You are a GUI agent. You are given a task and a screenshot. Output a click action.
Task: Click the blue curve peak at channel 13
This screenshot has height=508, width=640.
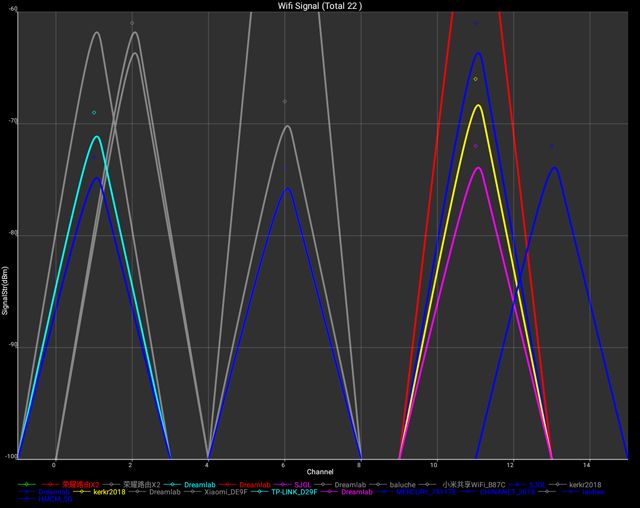553,168
